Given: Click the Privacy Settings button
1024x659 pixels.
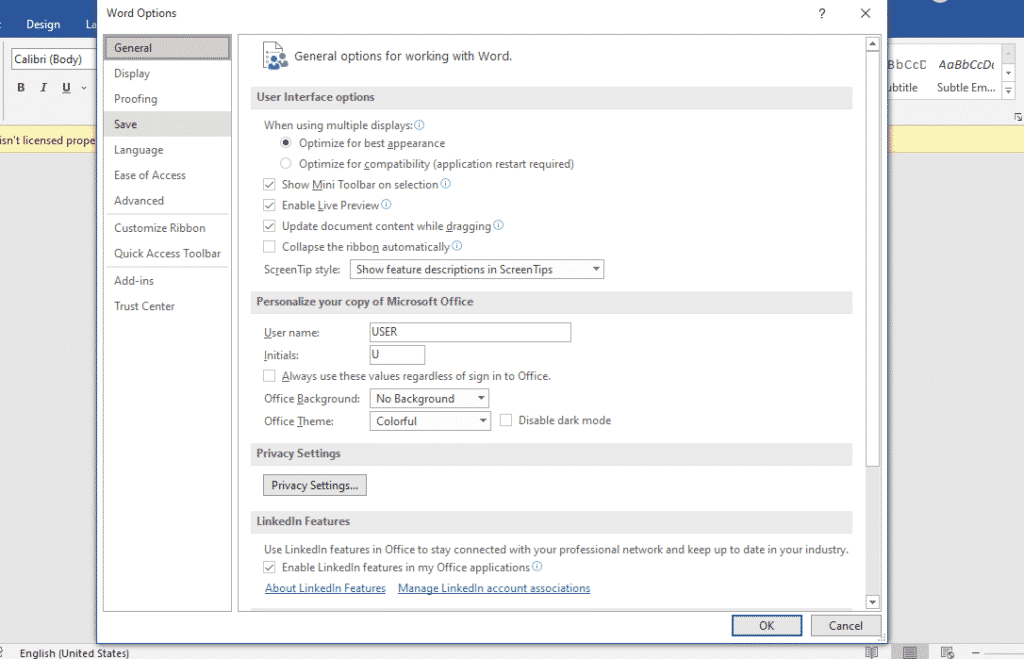Looking at the screenshot, I should 314,484.
